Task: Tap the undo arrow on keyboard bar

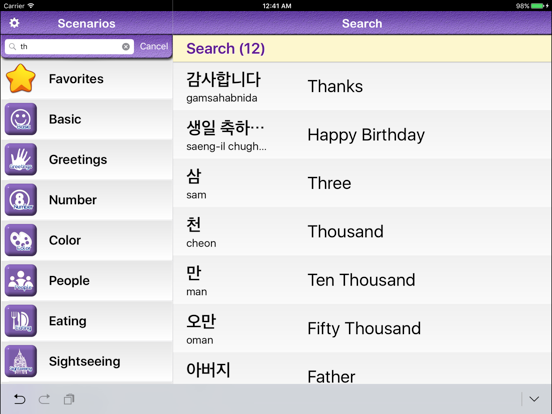Action: 19,399
